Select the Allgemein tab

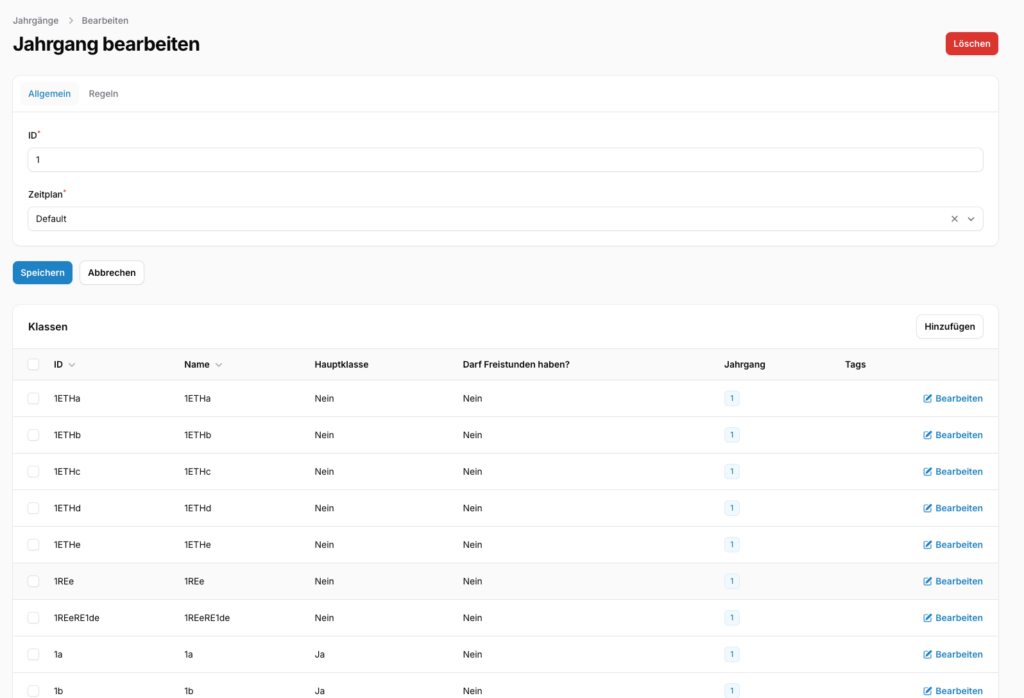pyautogui.click(x=49, y=93)
